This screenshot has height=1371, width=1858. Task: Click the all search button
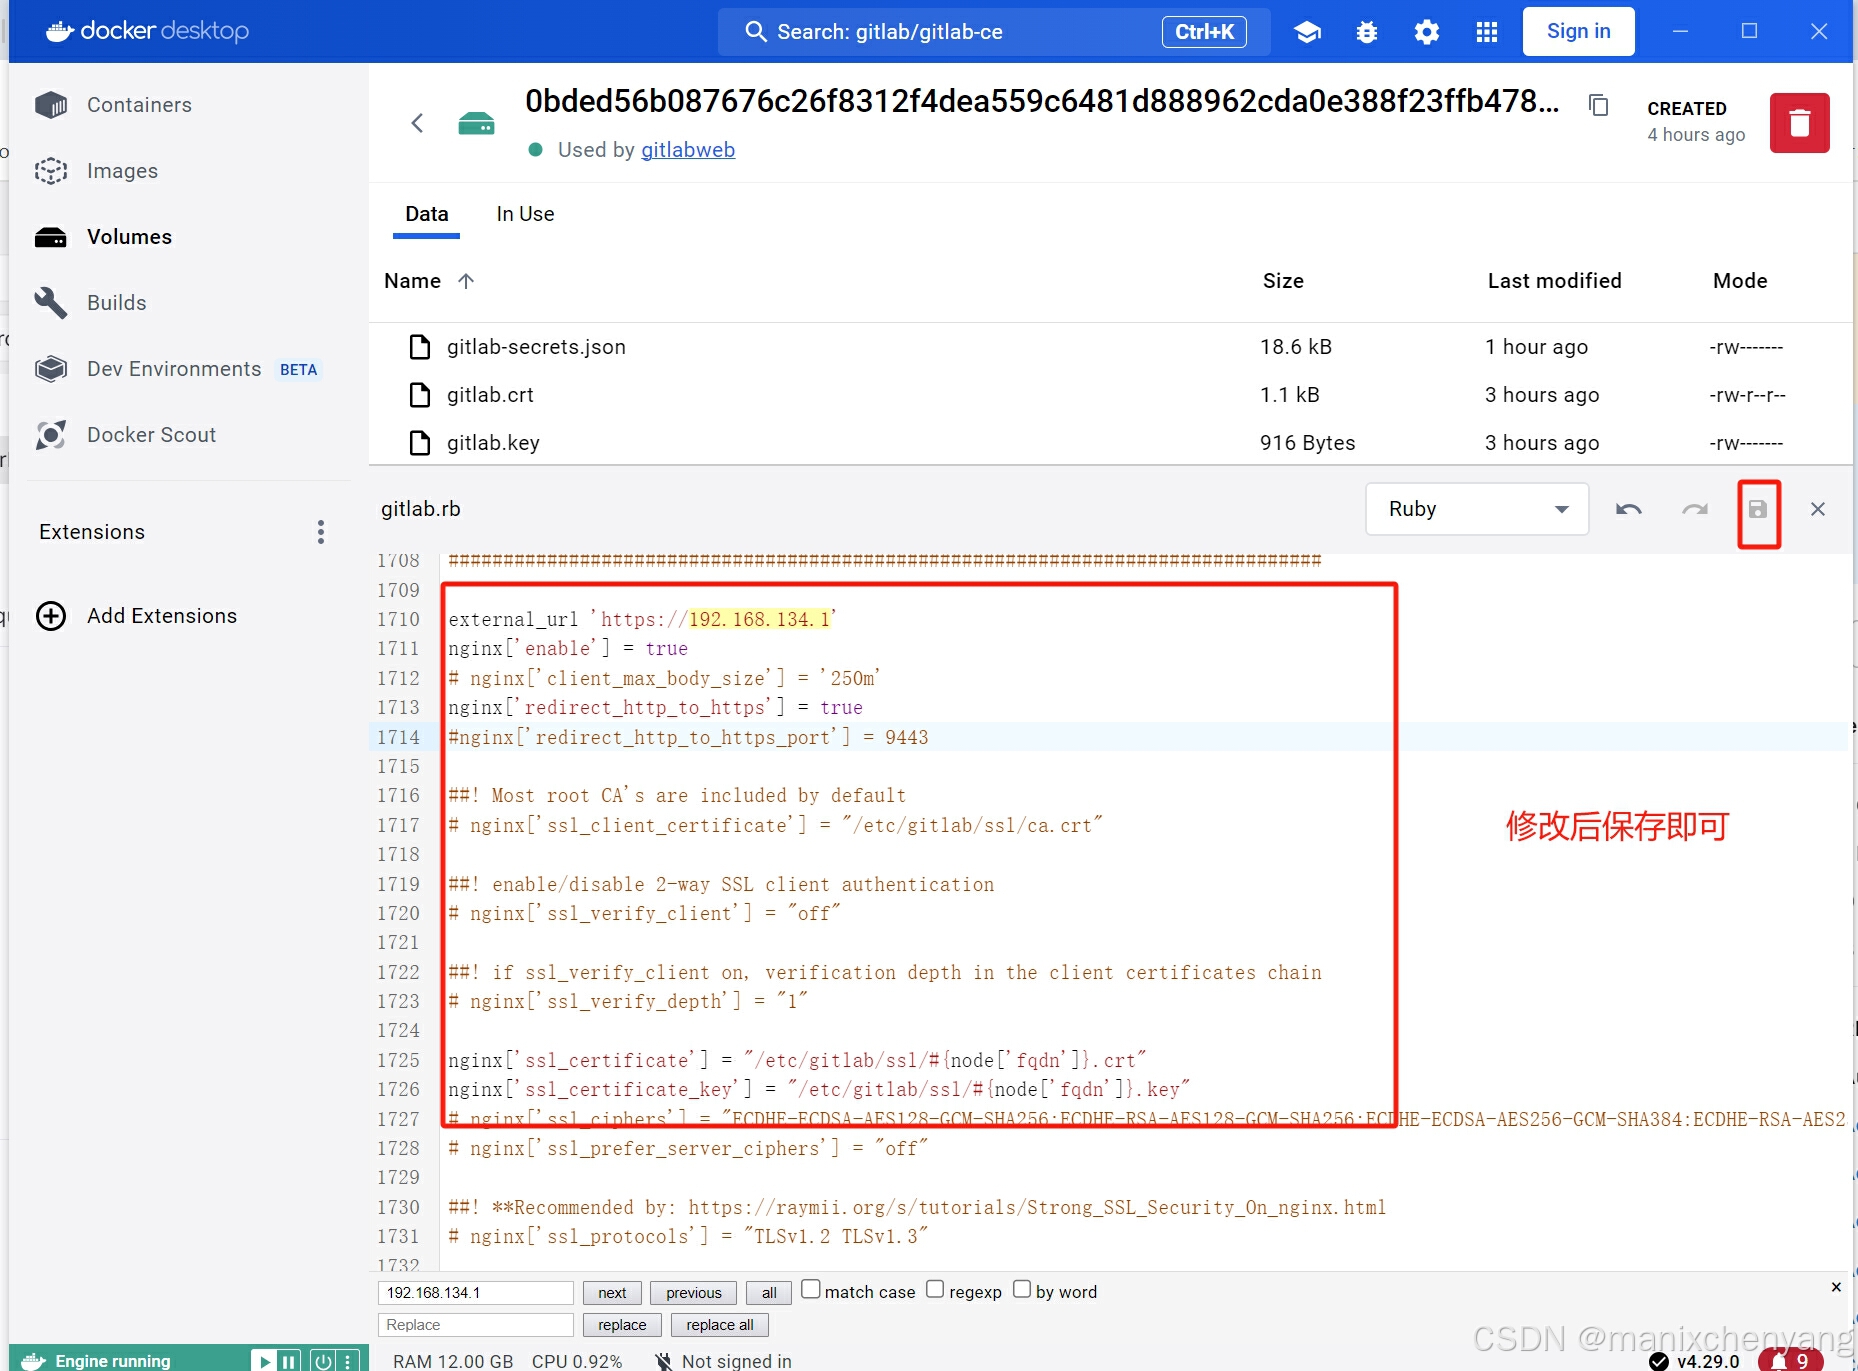768,1293
